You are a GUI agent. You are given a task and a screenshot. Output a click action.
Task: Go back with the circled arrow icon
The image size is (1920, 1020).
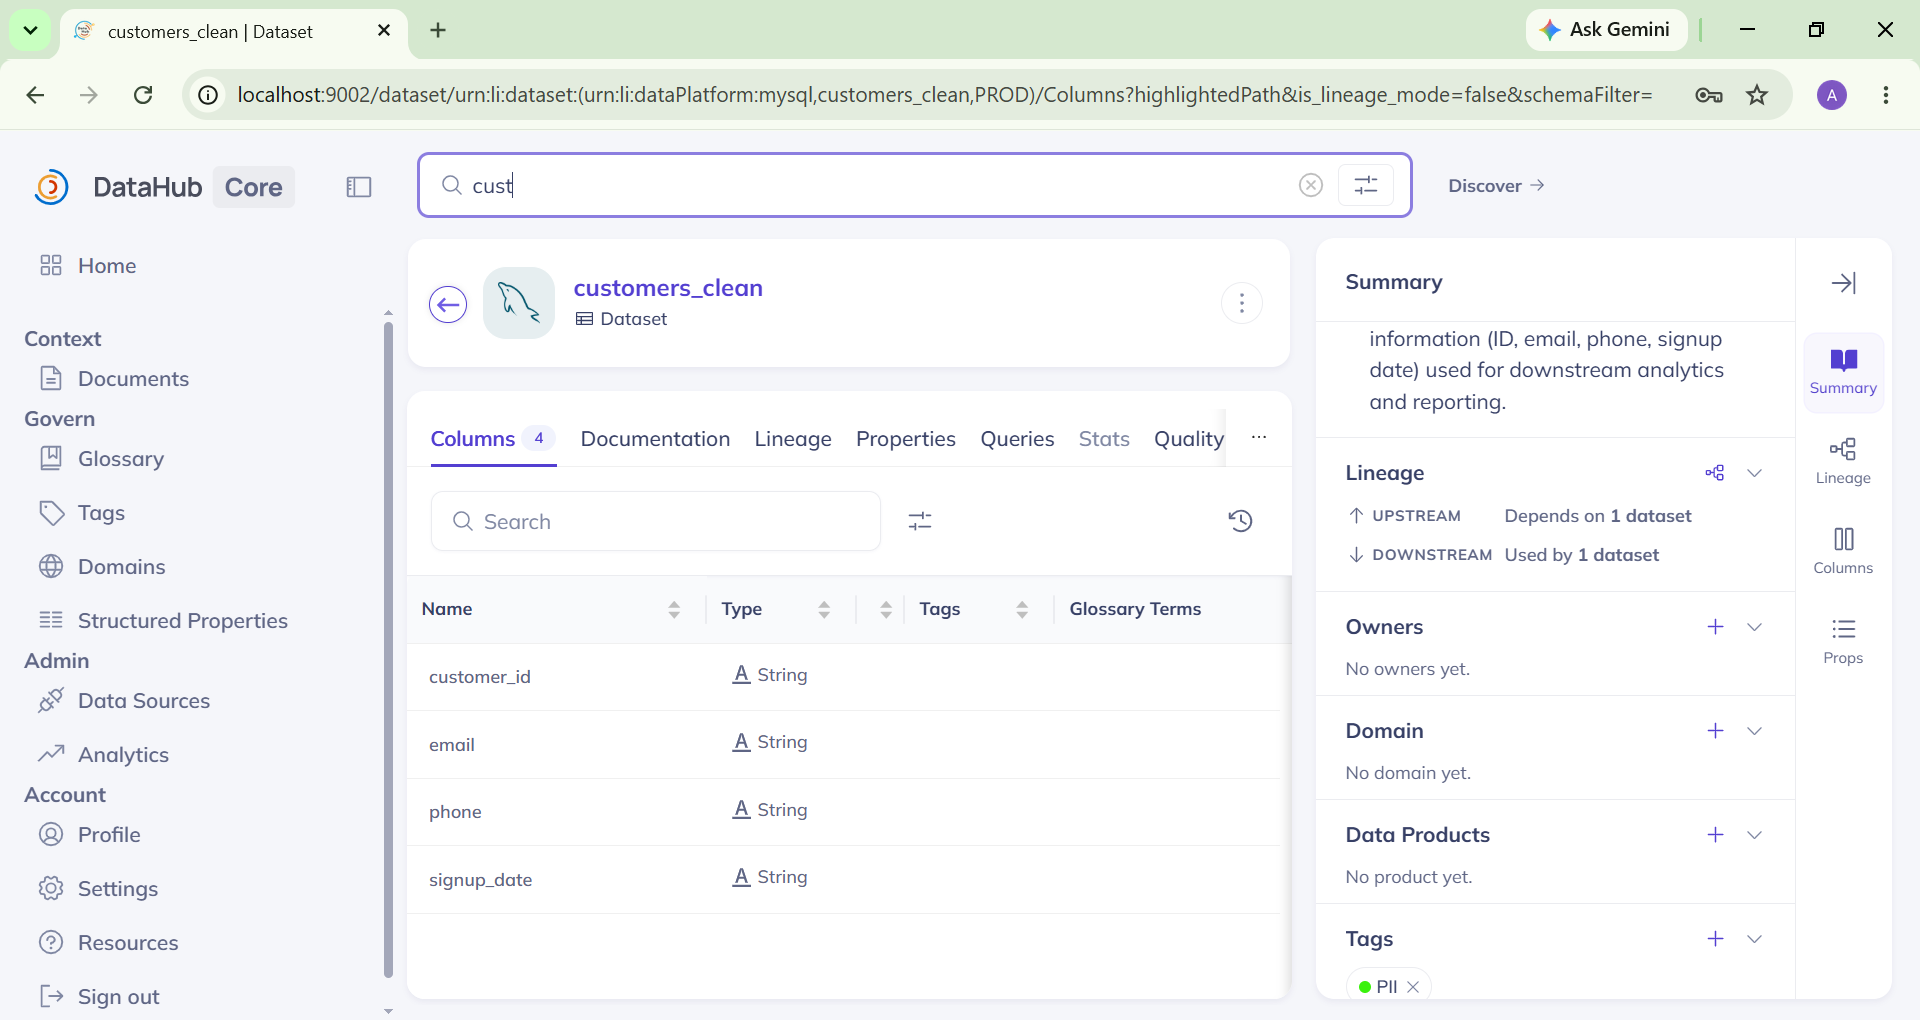point(448,304)
